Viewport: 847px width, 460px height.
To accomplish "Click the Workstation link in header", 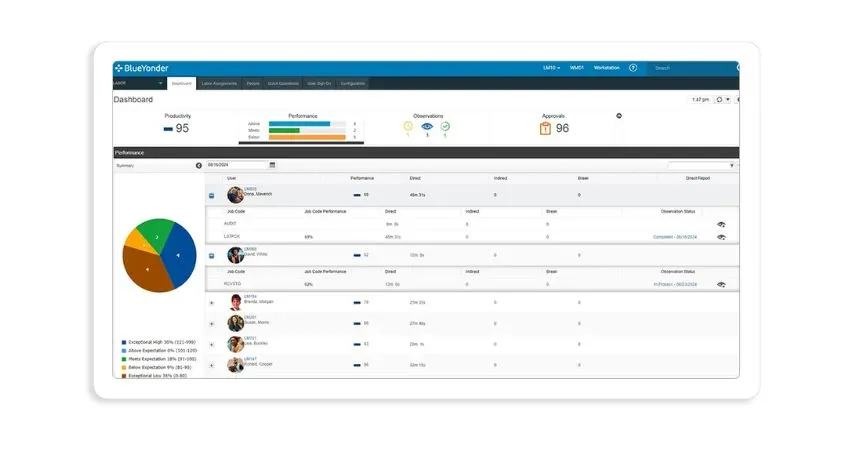I will pos(607,68).
